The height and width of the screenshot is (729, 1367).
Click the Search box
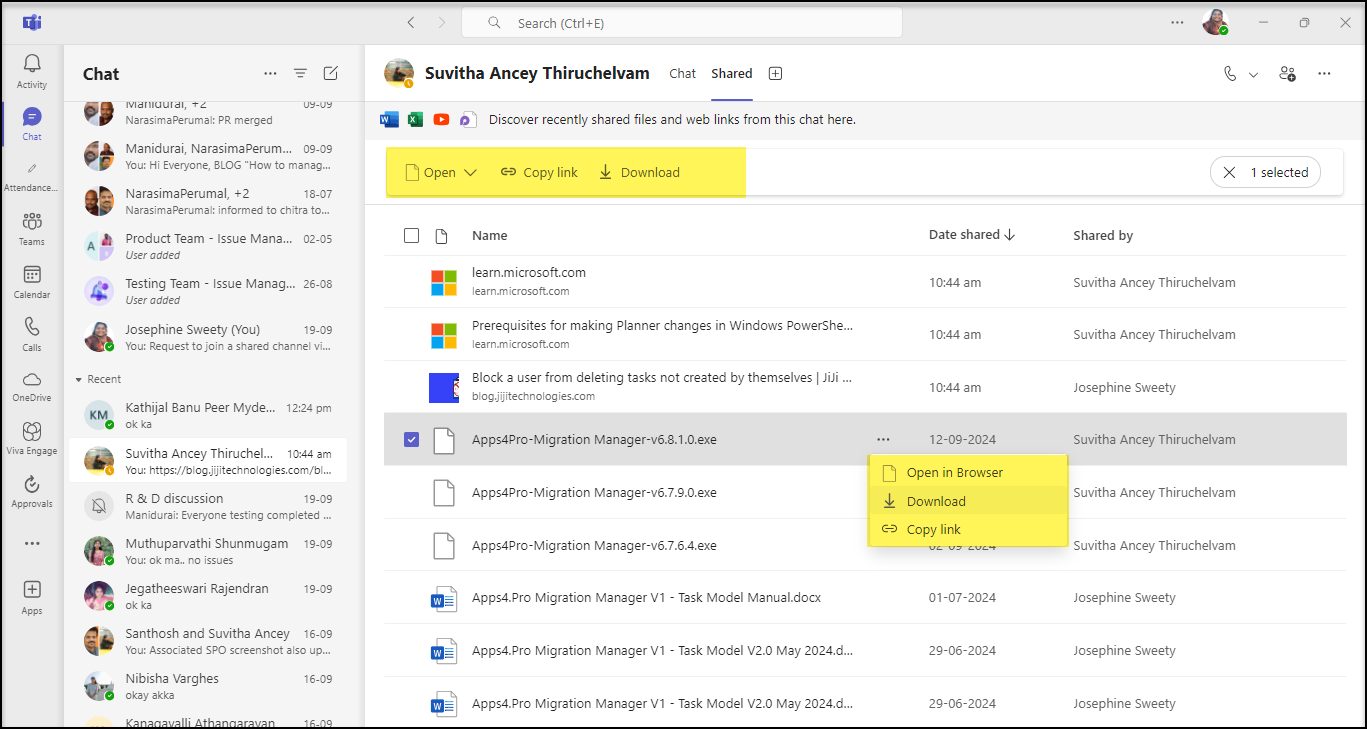coord(681,22)
